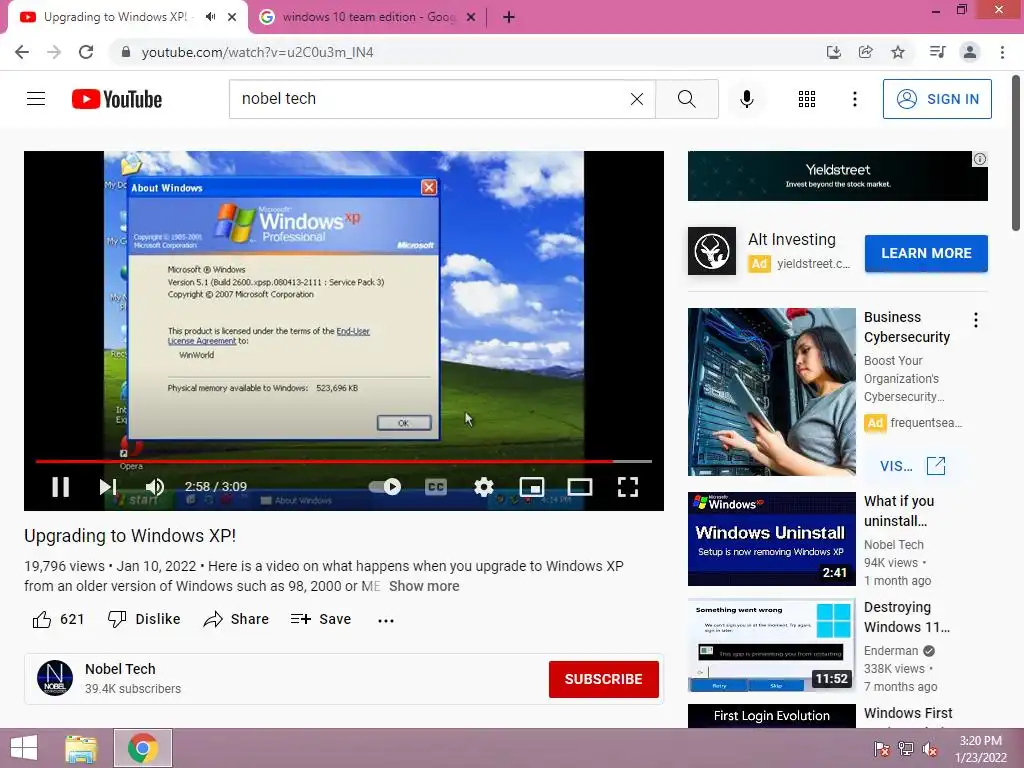Open the YouTube hamburger guide menu
Image resolution: width=1024 pixels, height=768 pixels.
[x=36, y=99]
